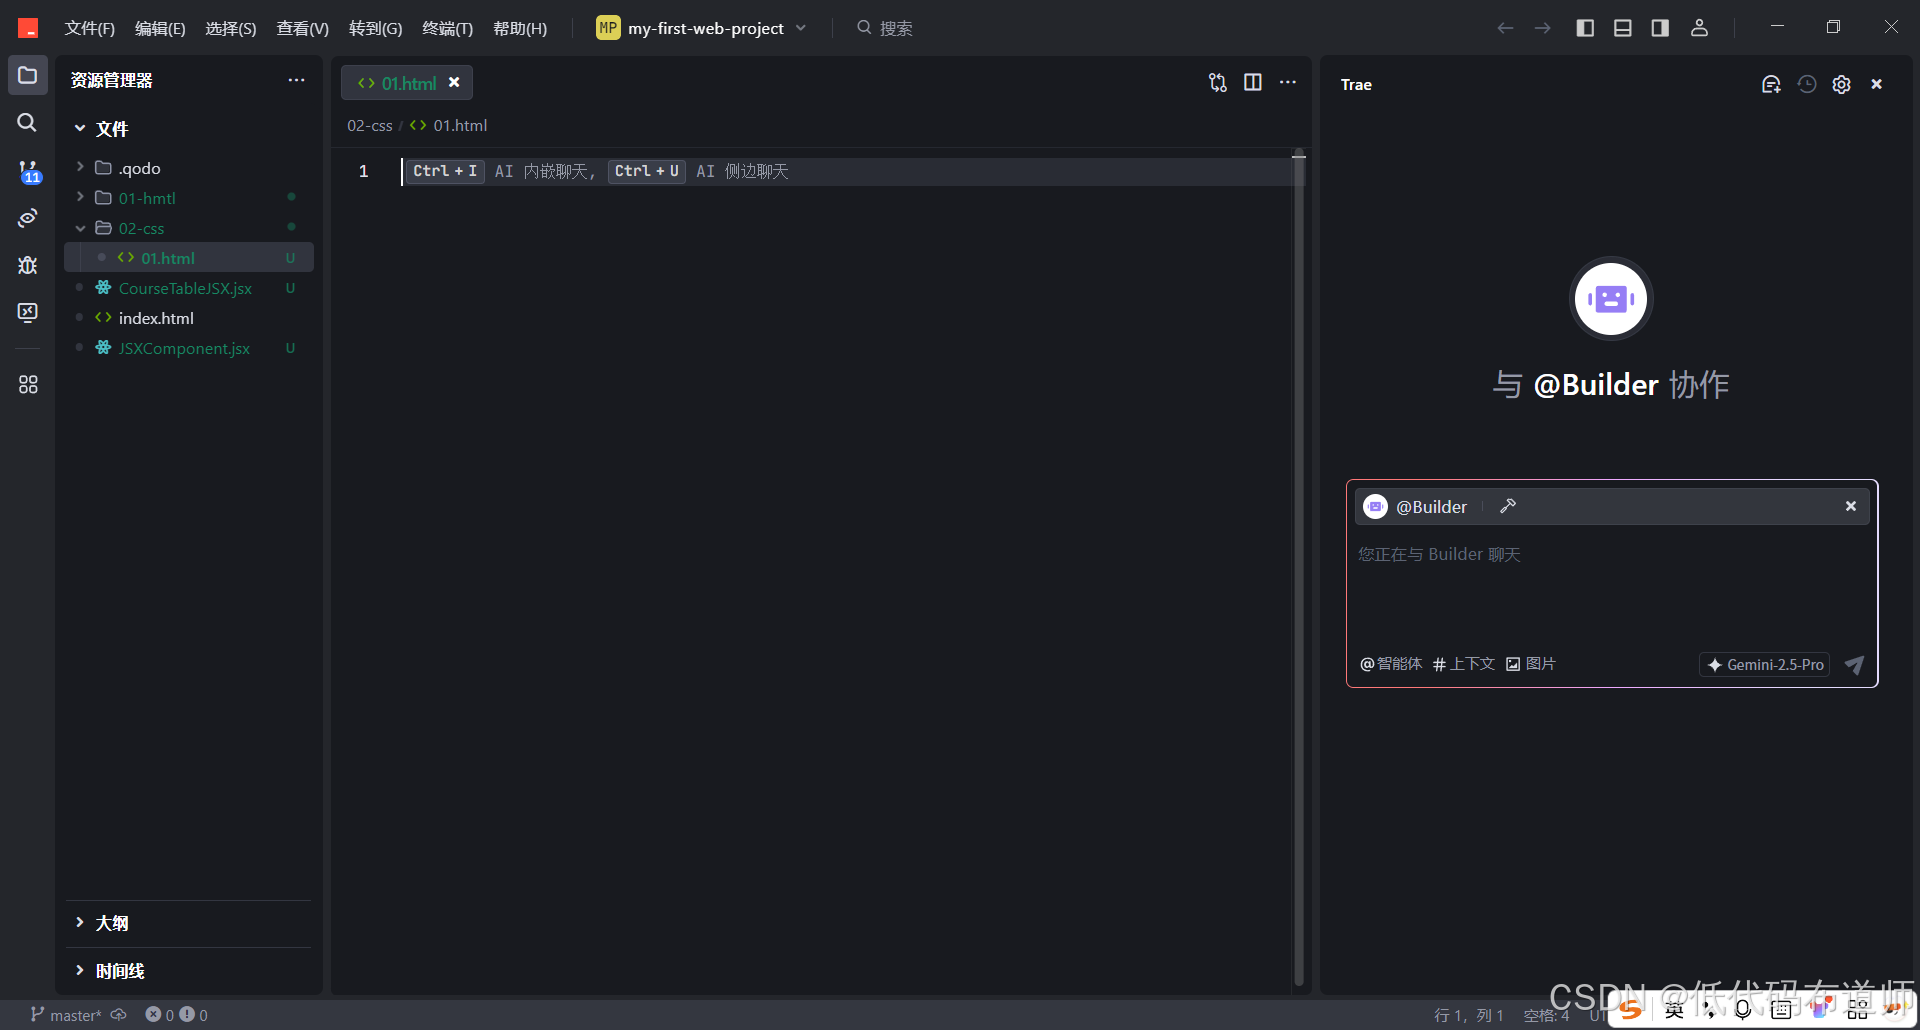
Task: Collapse the 02-css folder
Action: coord(190,228)
